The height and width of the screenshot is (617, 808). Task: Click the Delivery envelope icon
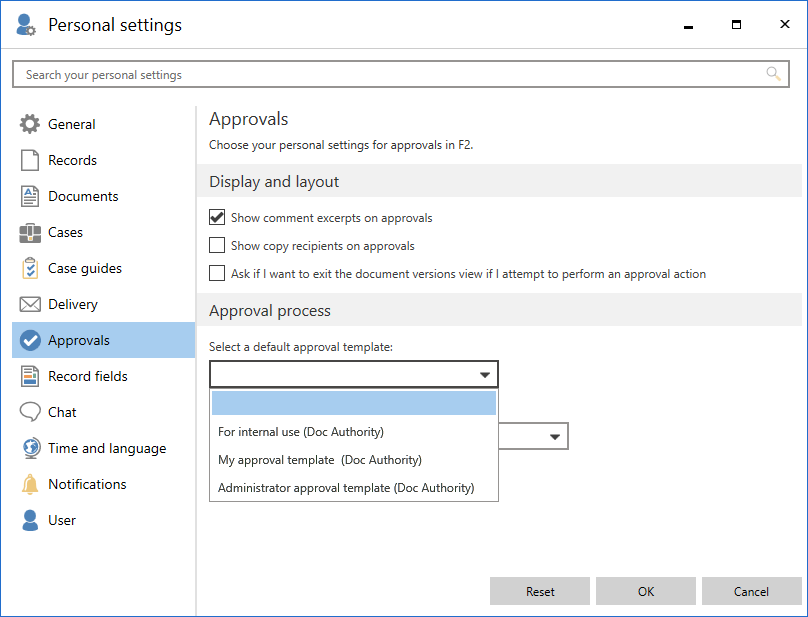[30, 305]
